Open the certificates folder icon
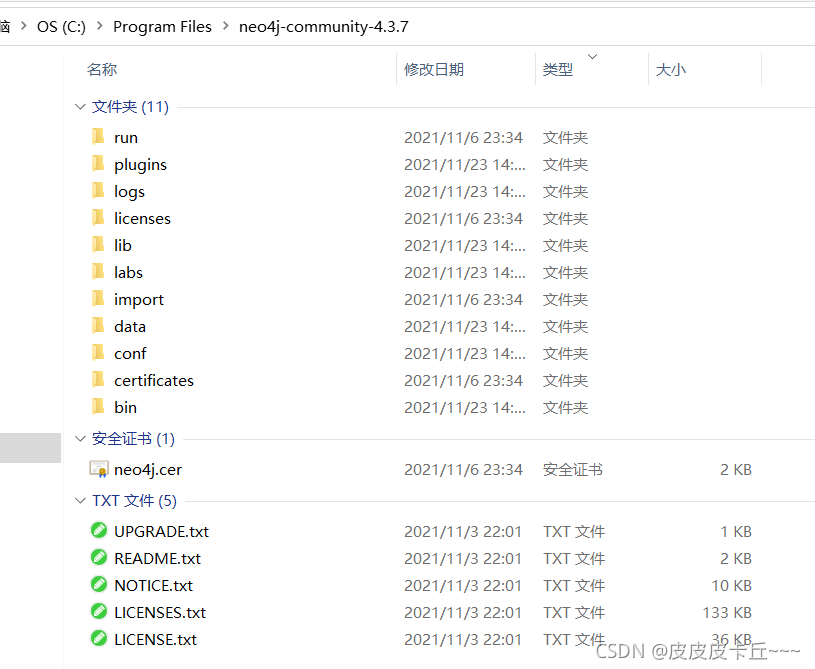Image resolution: width=815 pixels, height=669 pixels. [98, 380]
